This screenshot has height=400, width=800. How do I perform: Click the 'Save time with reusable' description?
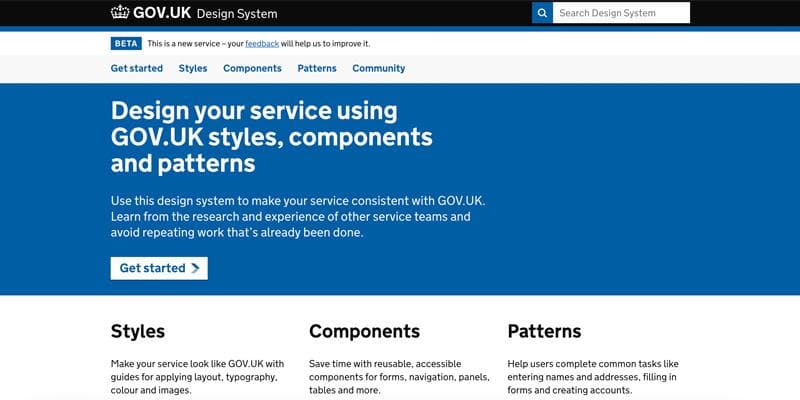click(399, 377)
